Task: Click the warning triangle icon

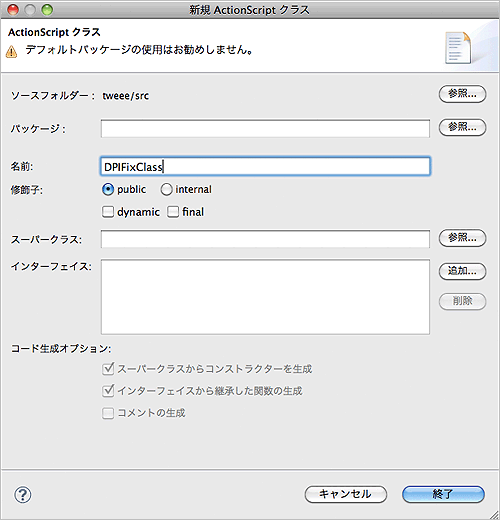Action: 11,52
